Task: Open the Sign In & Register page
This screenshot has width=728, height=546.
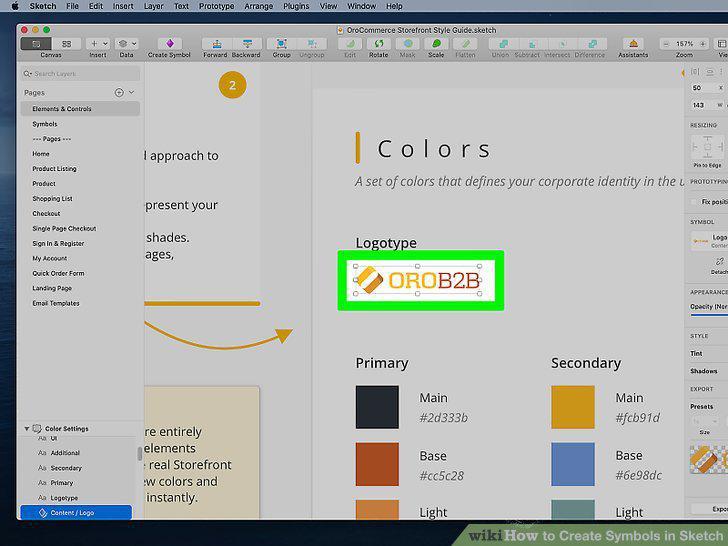Action: [58, 243]
